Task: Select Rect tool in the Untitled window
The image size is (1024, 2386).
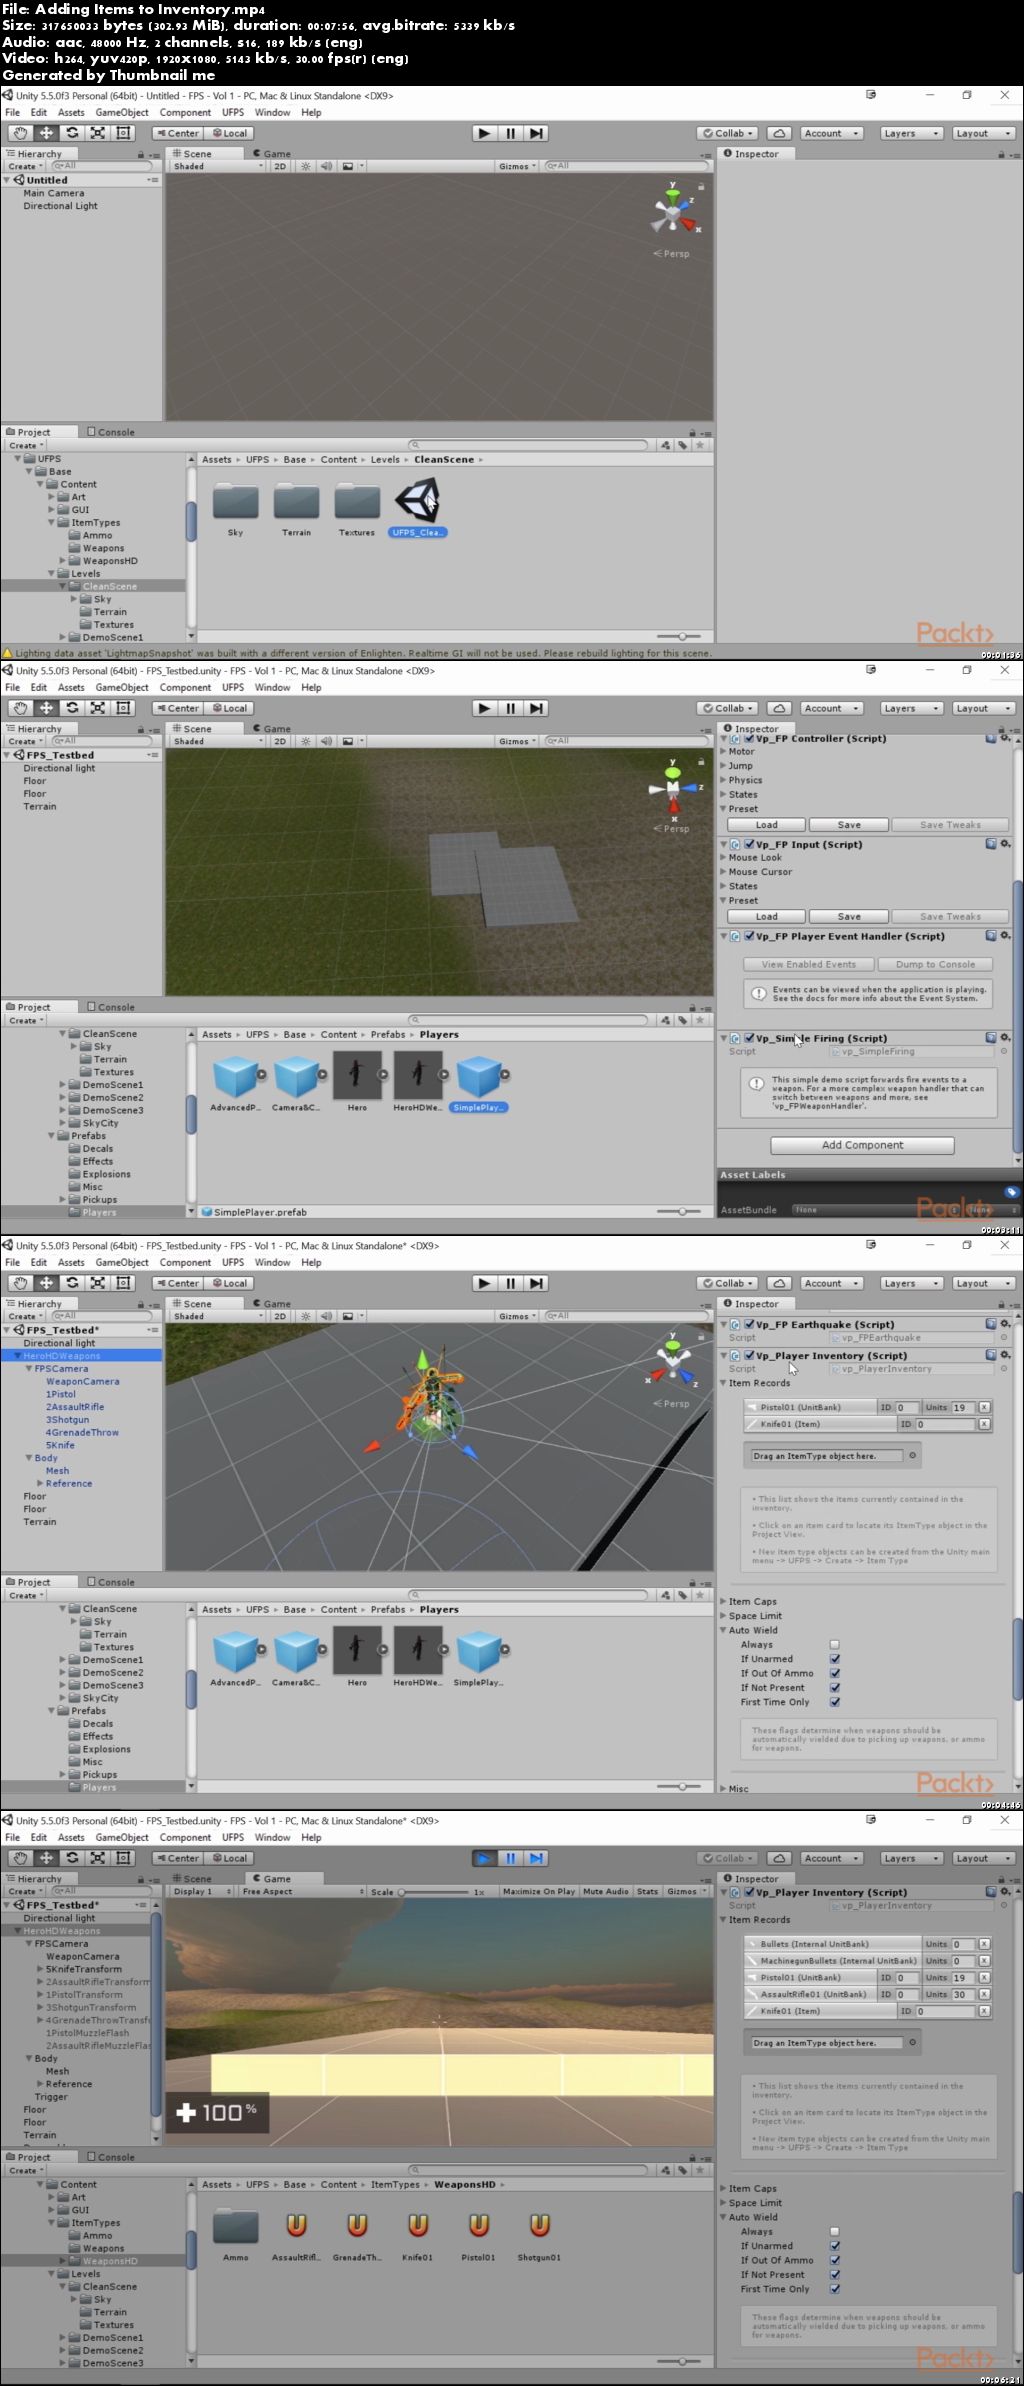Action: 124,133
